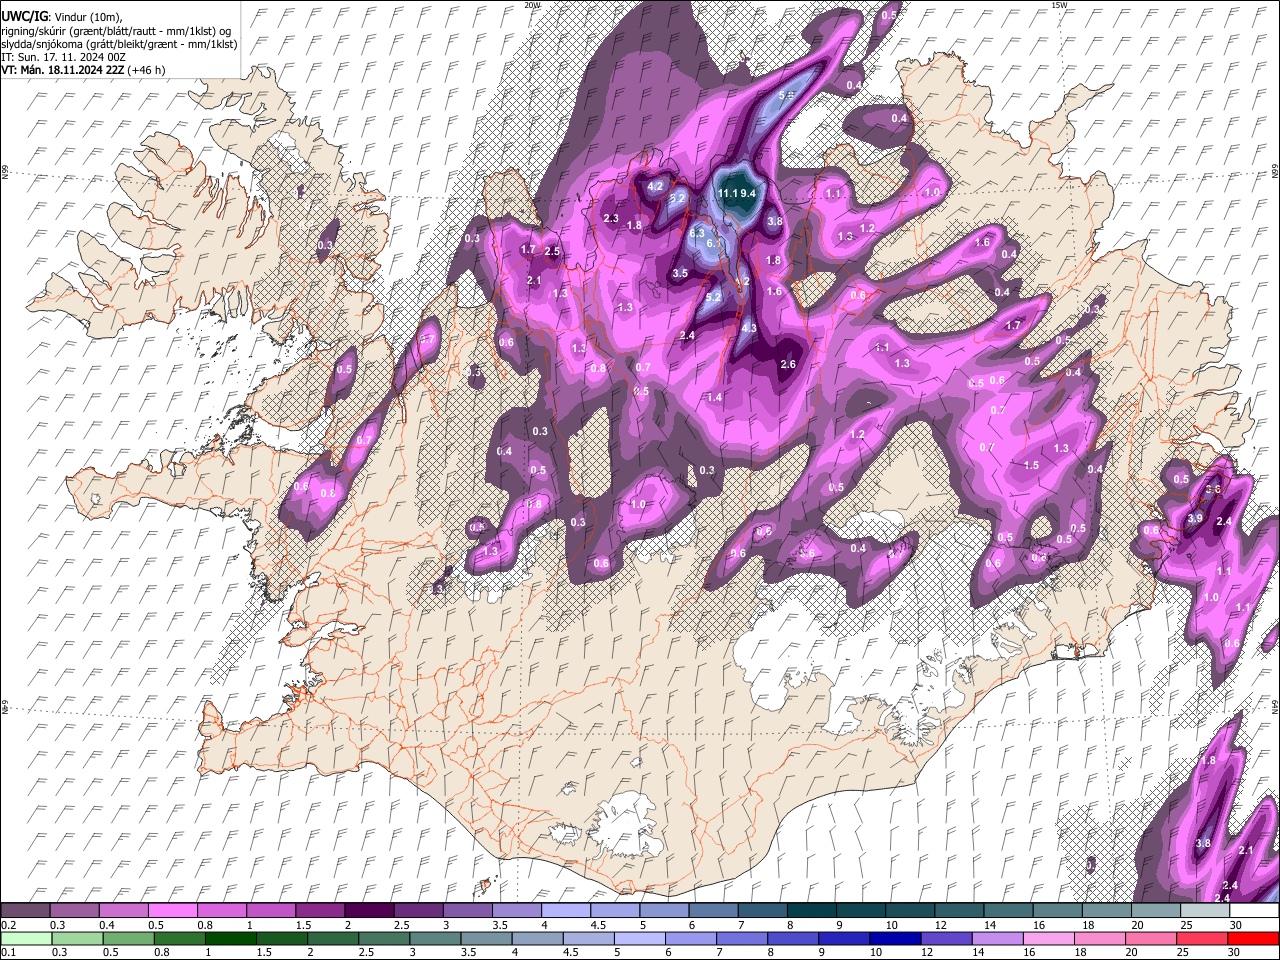Click the 0.1 label on the lower color scale

point(8,952)
